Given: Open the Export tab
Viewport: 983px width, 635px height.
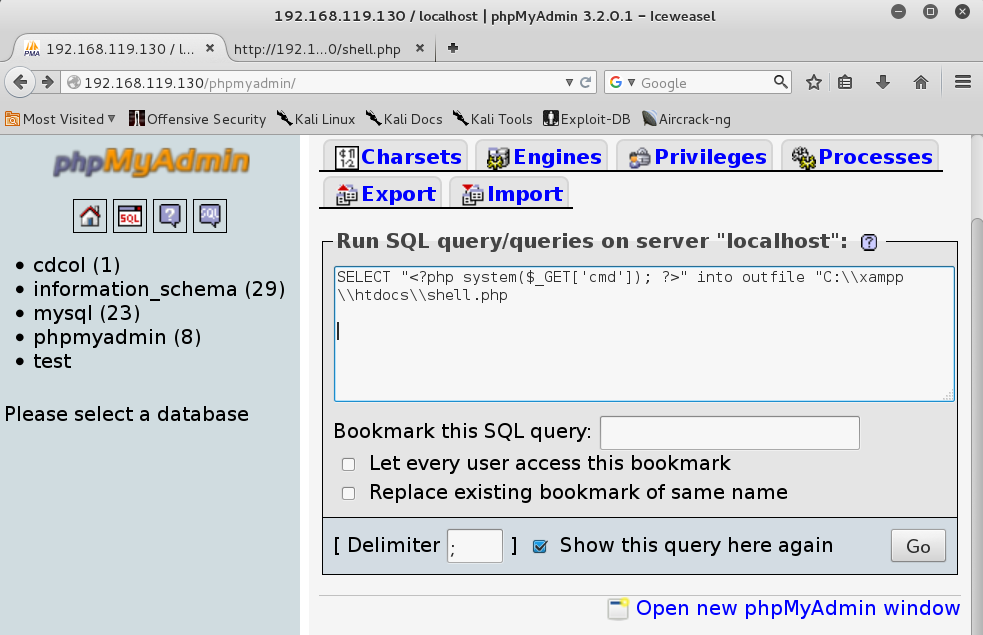Looking at the screenshot, I should [384, 194].
